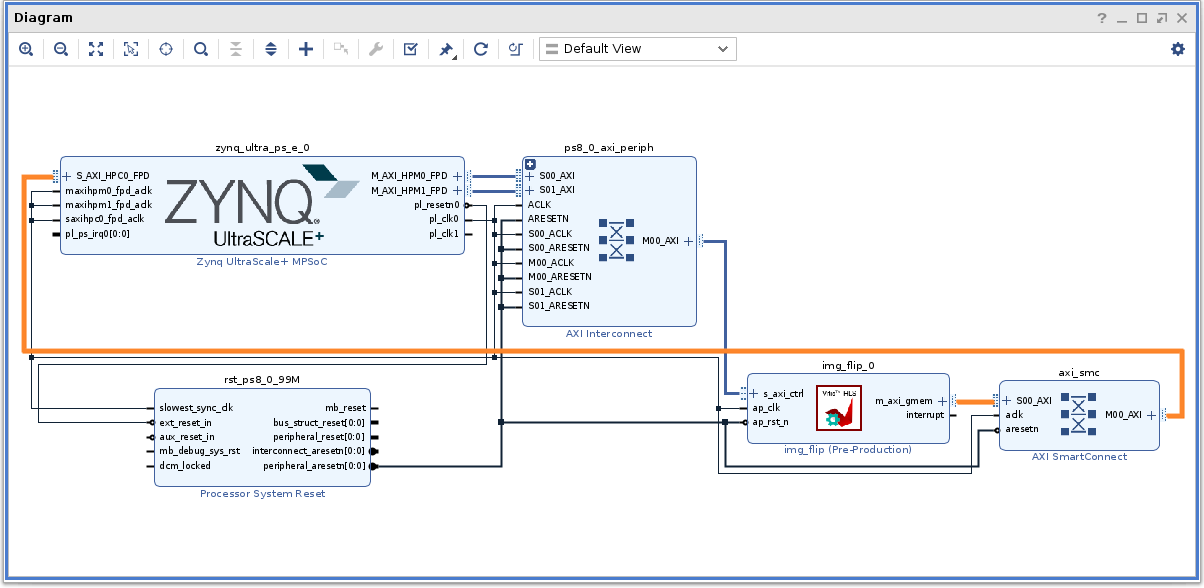Open diagram settings via the gear icon
The width and height of the screenshot is (1204, 588).
pyautogui.click(x=1177, y=48)
